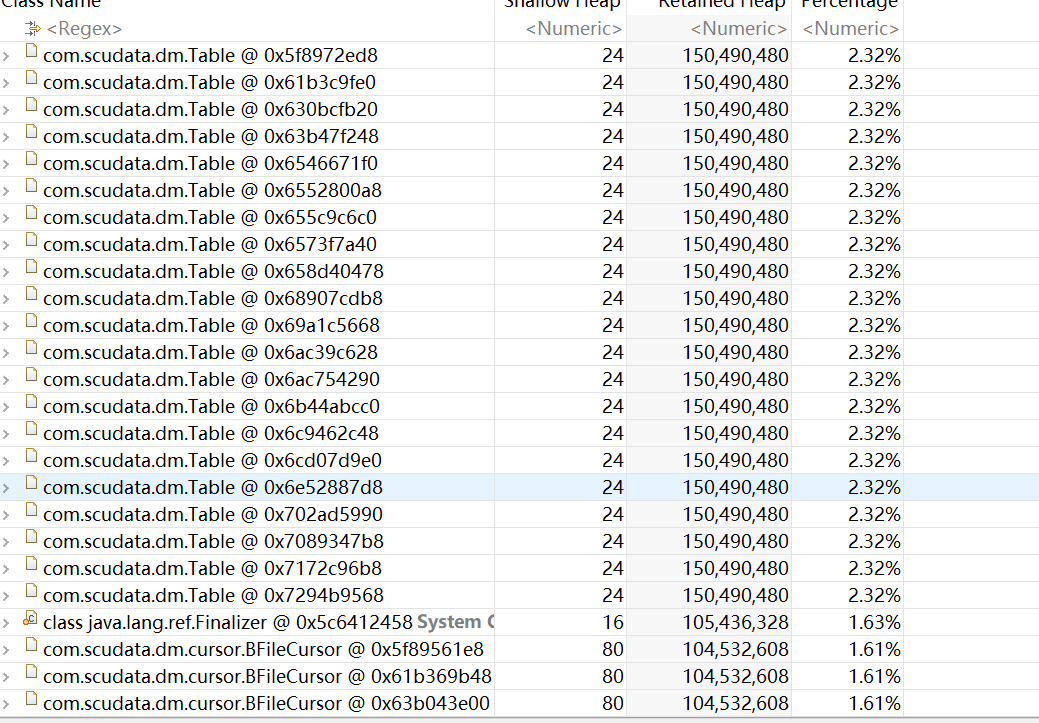
Task: Click object icon of Table @ 0x6e52887d8
Action: [x=31, y=483]
